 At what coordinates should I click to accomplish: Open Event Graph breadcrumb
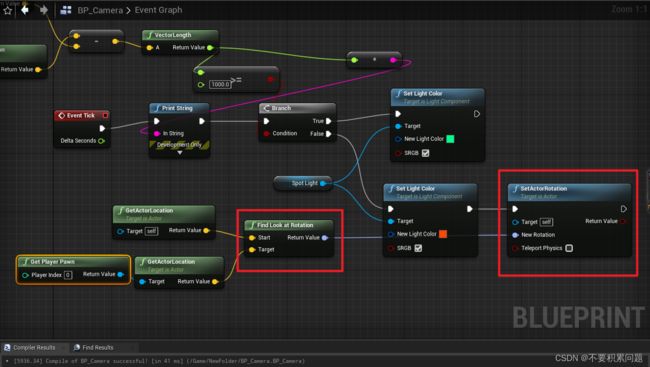[158, 10]
